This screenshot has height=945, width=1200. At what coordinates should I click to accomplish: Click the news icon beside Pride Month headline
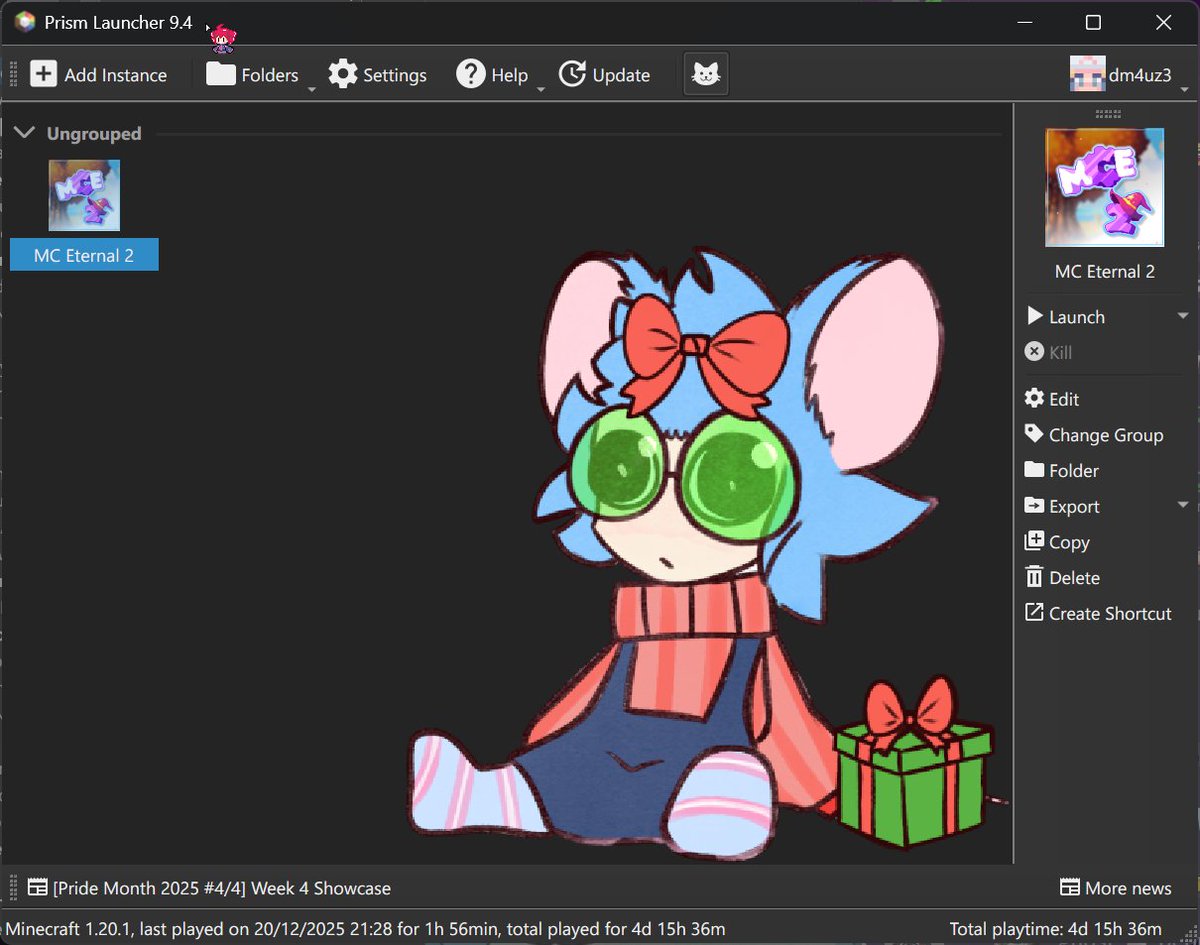point(37,888)
